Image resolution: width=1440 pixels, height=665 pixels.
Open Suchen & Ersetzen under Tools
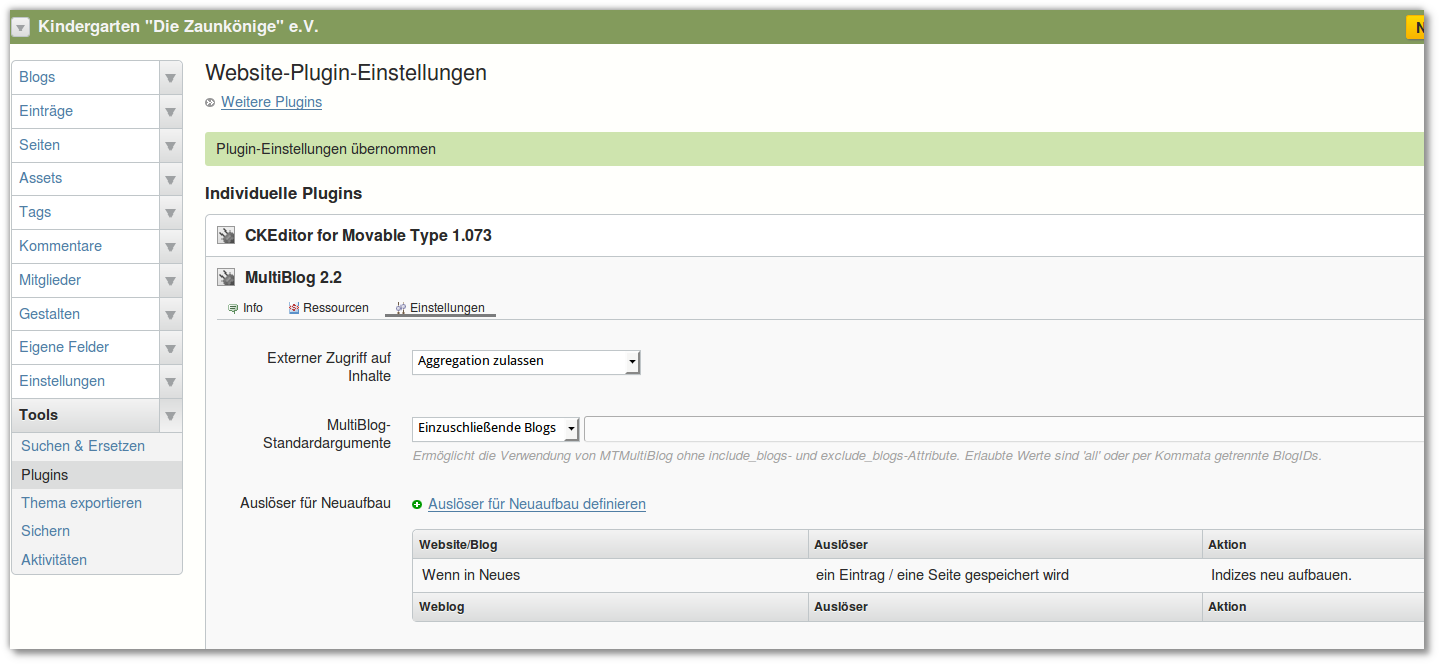[x=83, y=446]
